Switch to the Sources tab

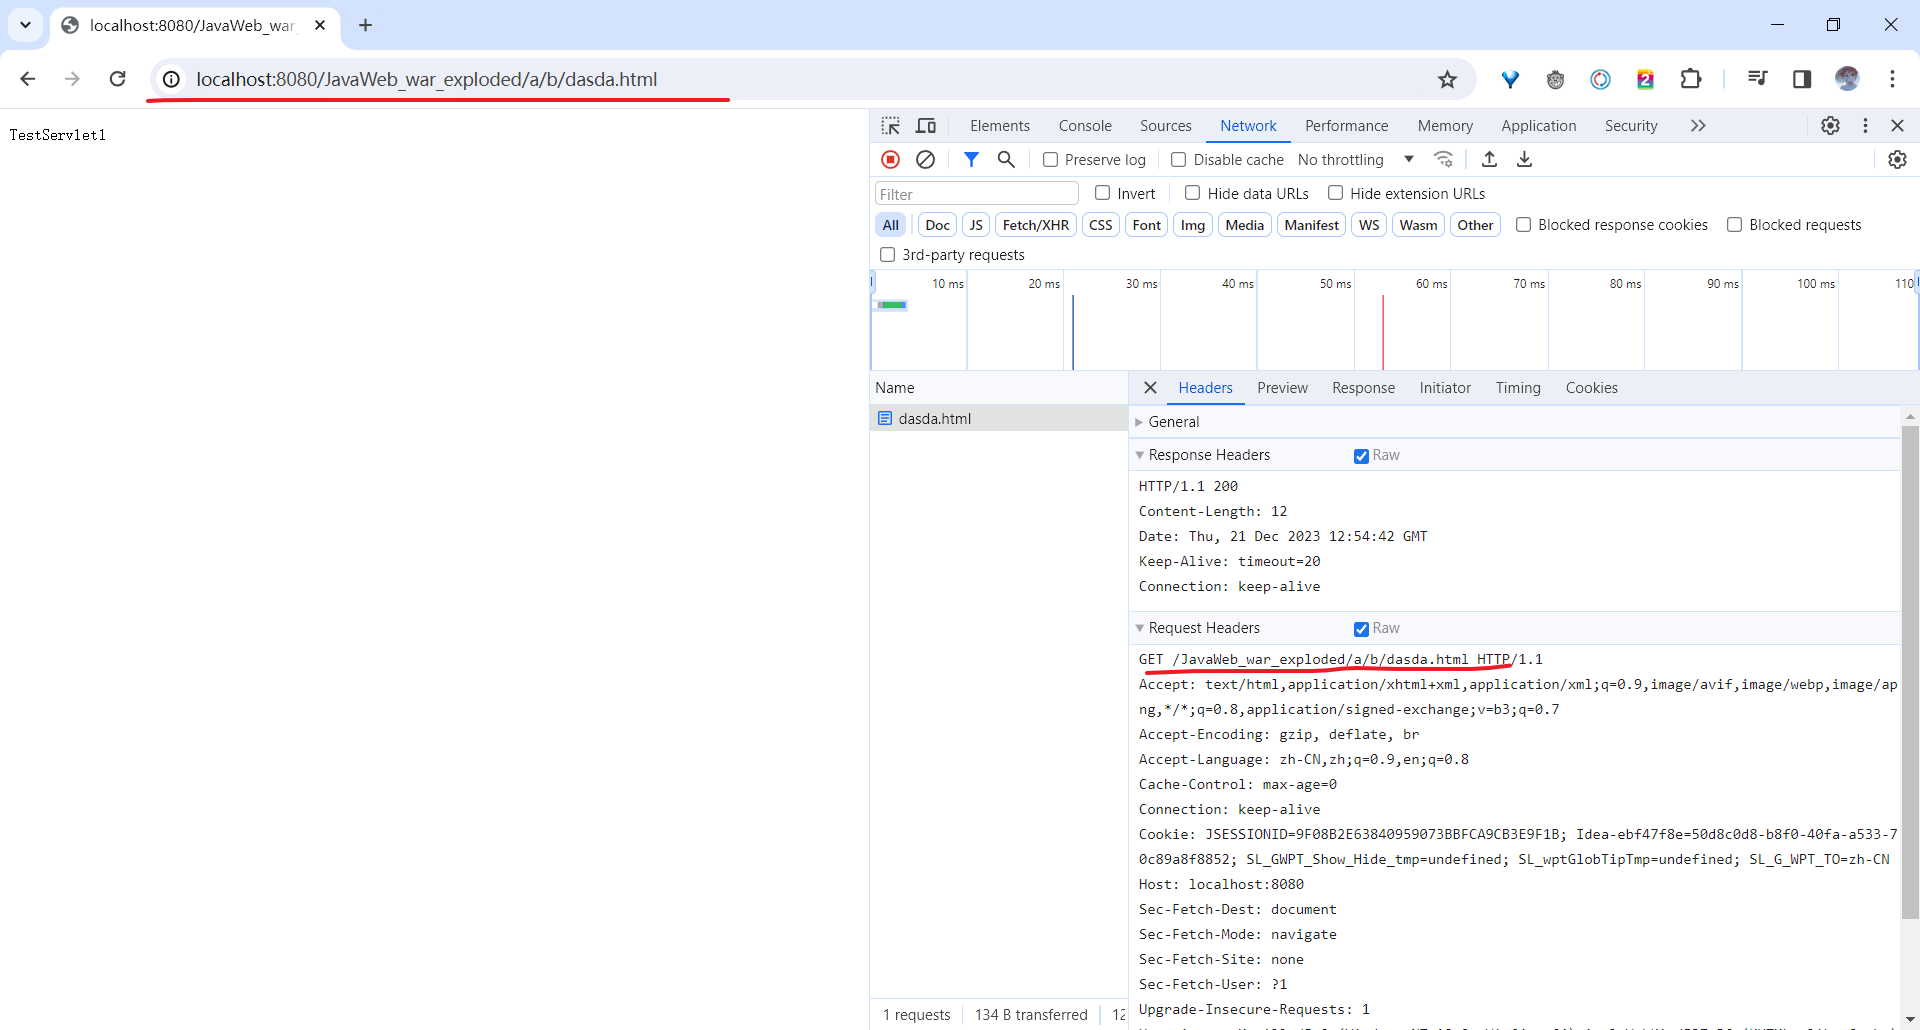1165,126
